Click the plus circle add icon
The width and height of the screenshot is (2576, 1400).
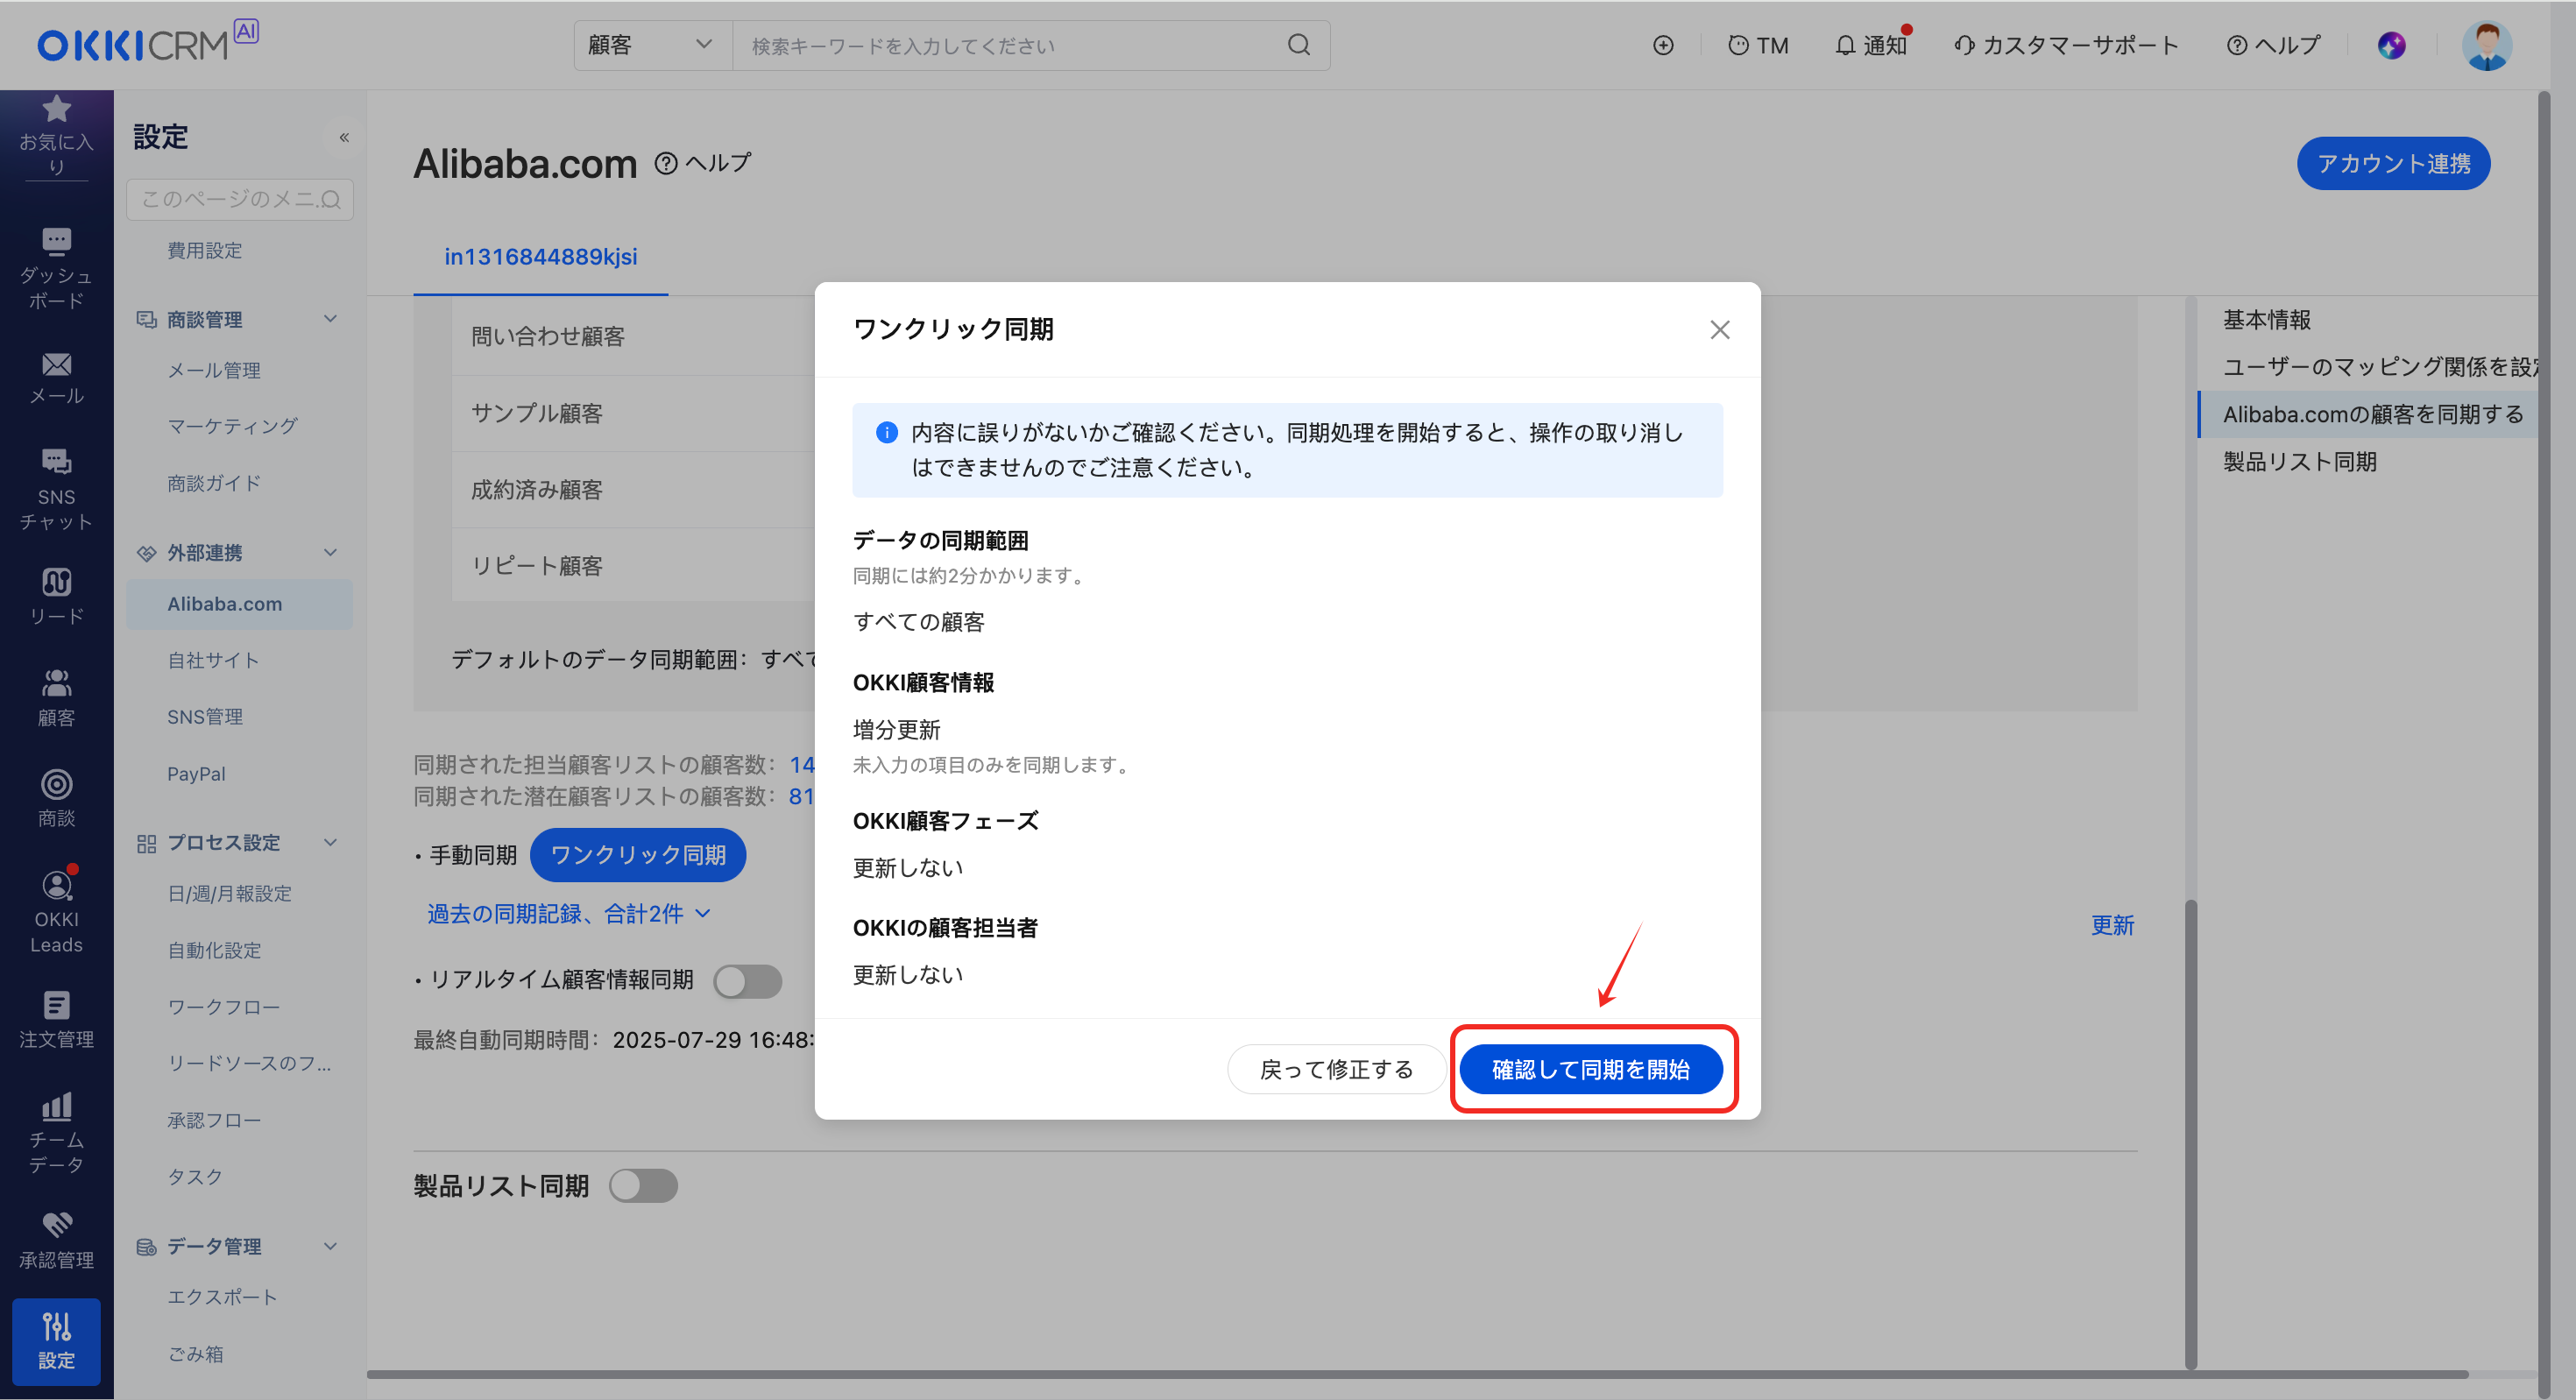coord(1663,45)
